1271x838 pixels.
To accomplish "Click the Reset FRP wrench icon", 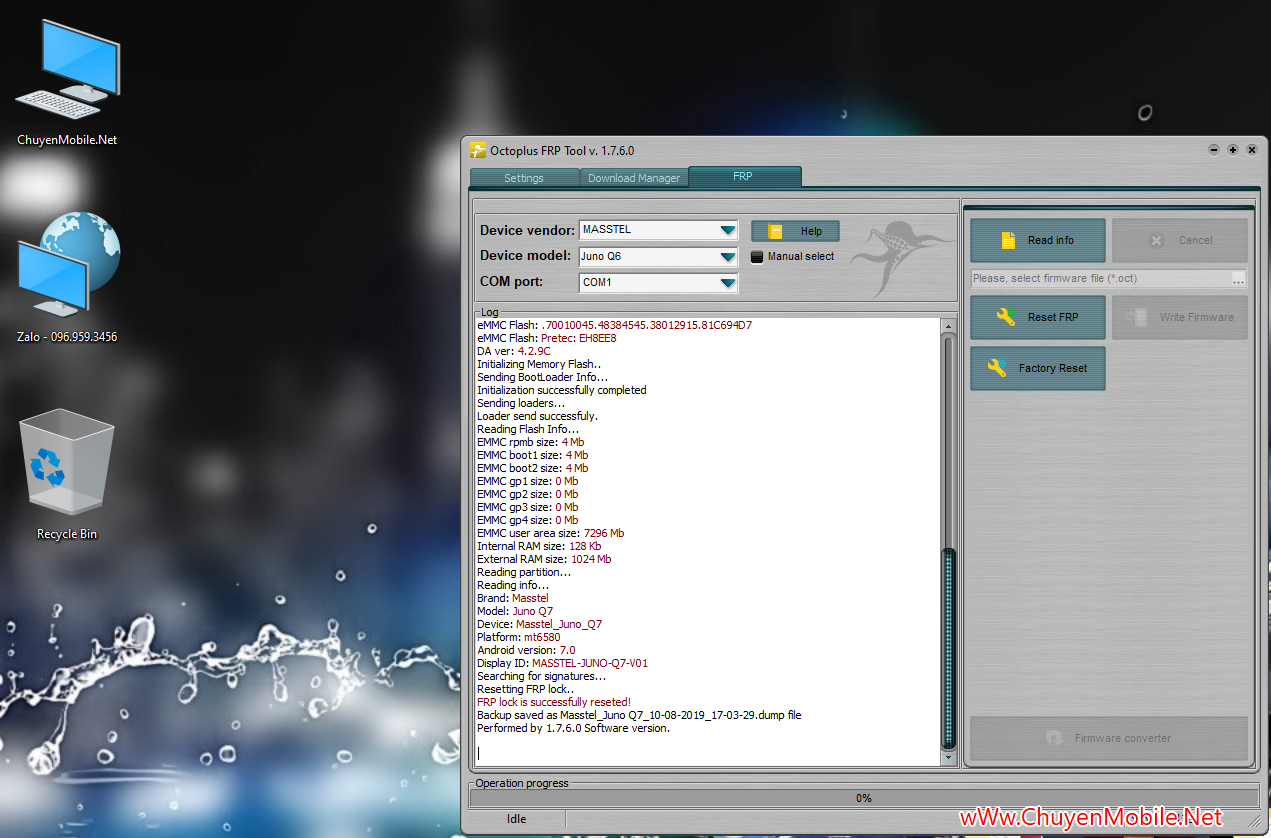I will tap(1006, 317).
